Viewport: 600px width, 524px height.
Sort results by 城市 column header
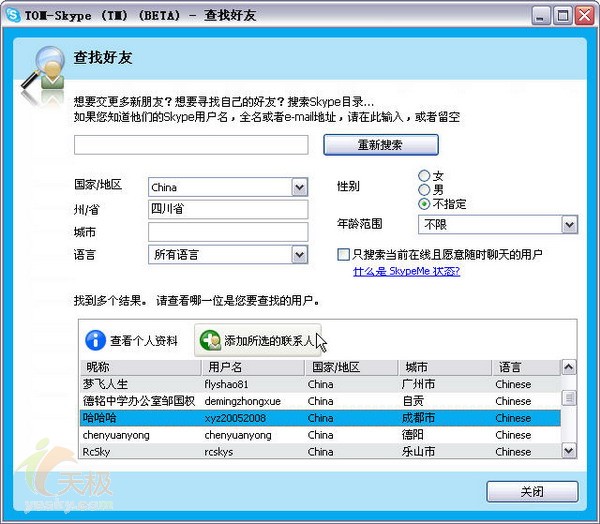point(445,368)
